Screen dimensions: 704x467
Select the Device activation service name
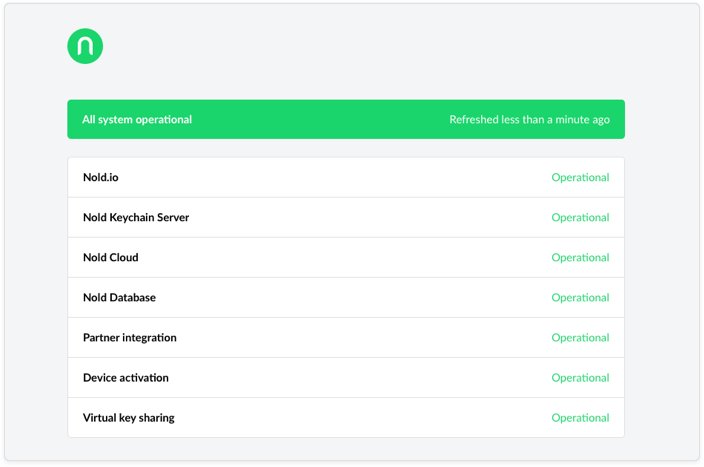pyautogui.click(x=126, y=378)
